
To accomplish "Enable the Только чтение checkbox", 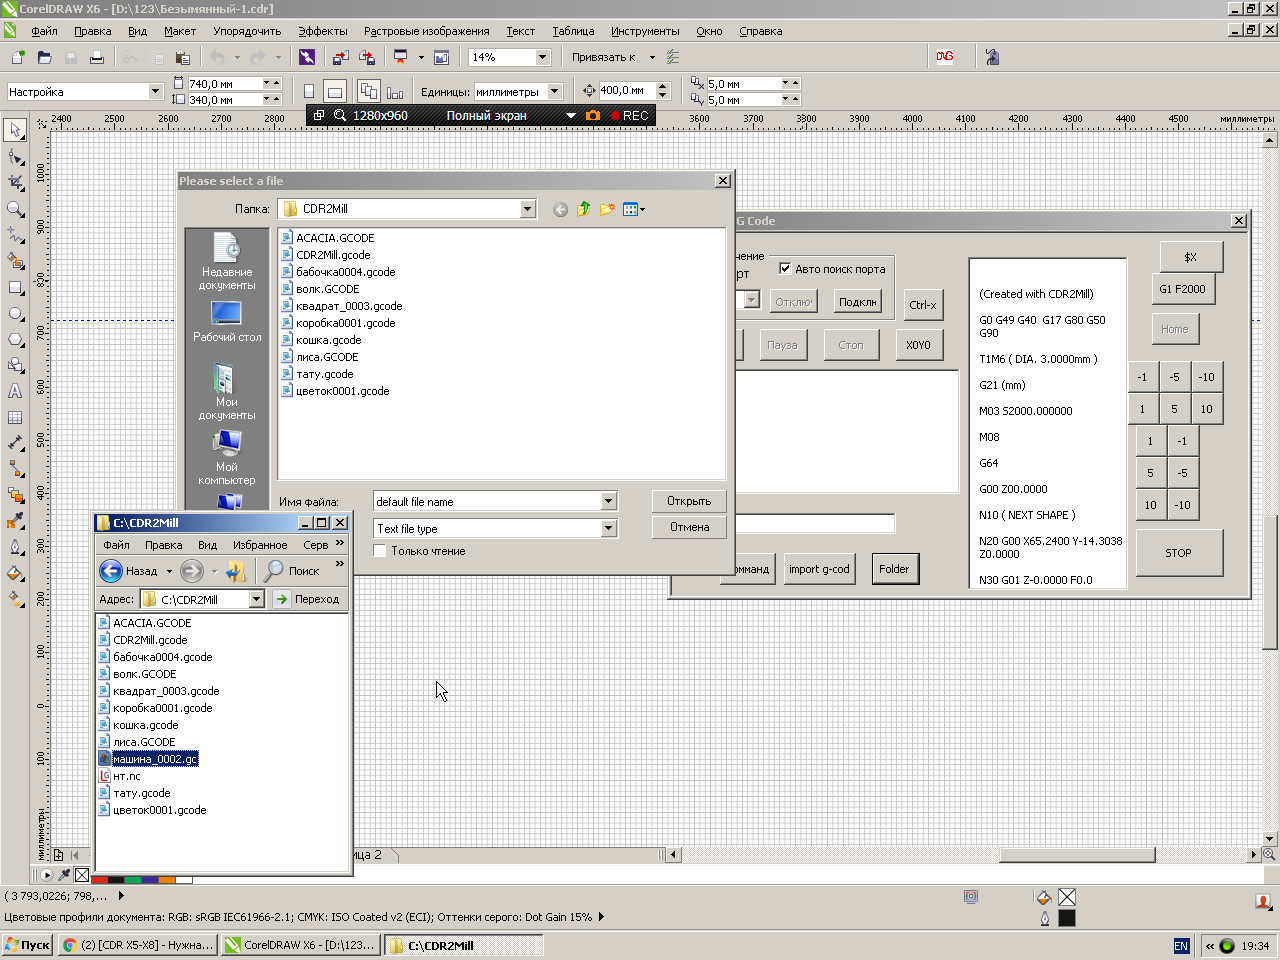I will tap(380, 551).
